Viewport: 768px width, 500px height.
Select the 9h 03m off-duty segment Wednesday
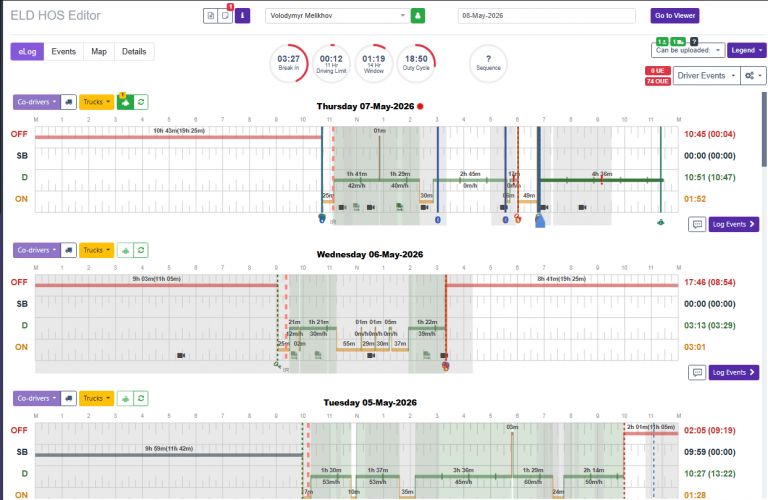point(156,285)
